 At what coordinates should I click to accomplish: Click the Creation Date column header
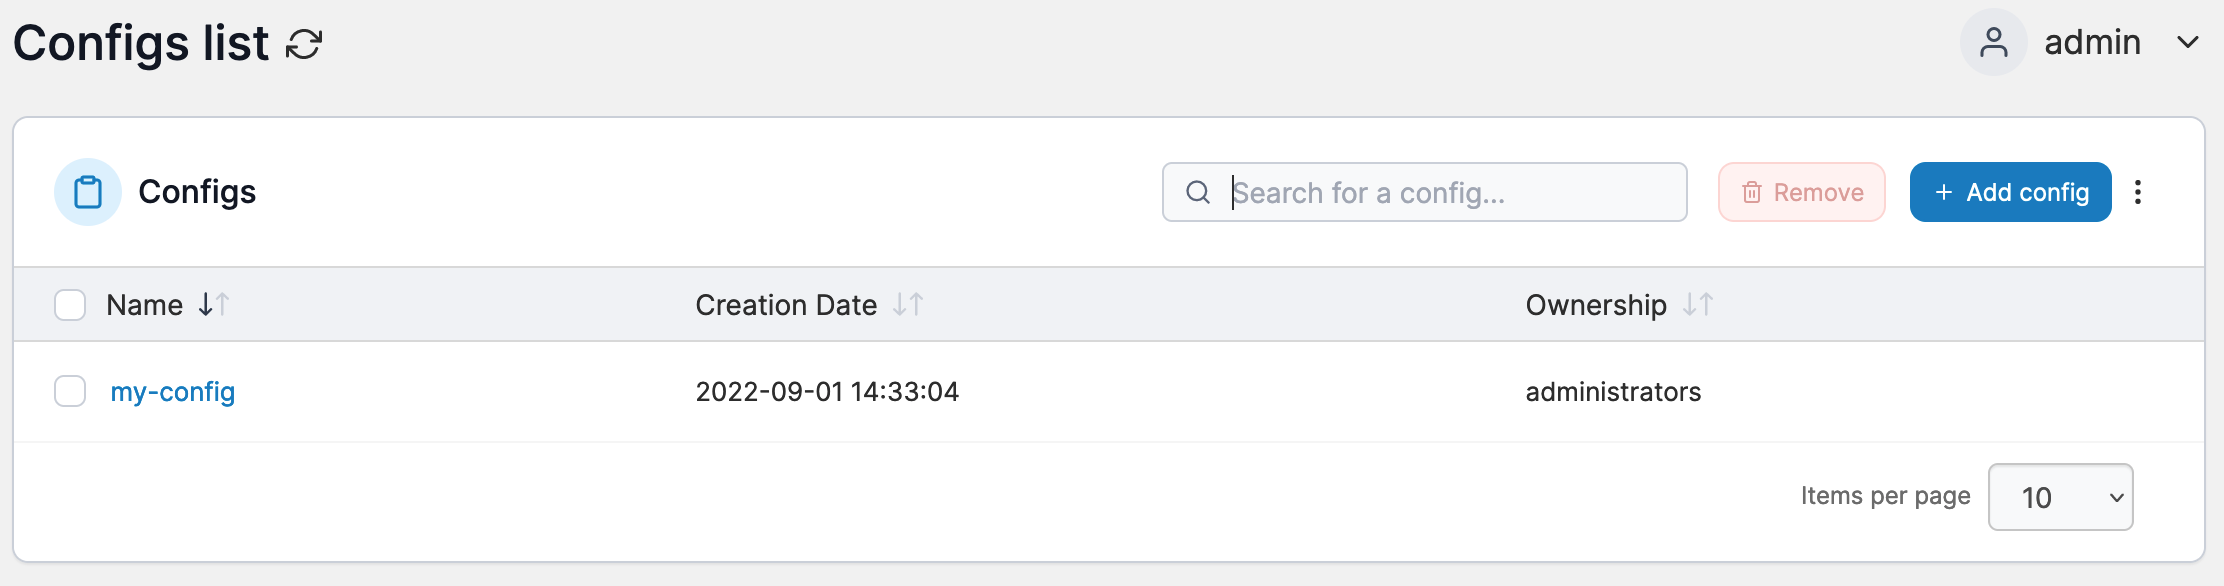point(786,305)
